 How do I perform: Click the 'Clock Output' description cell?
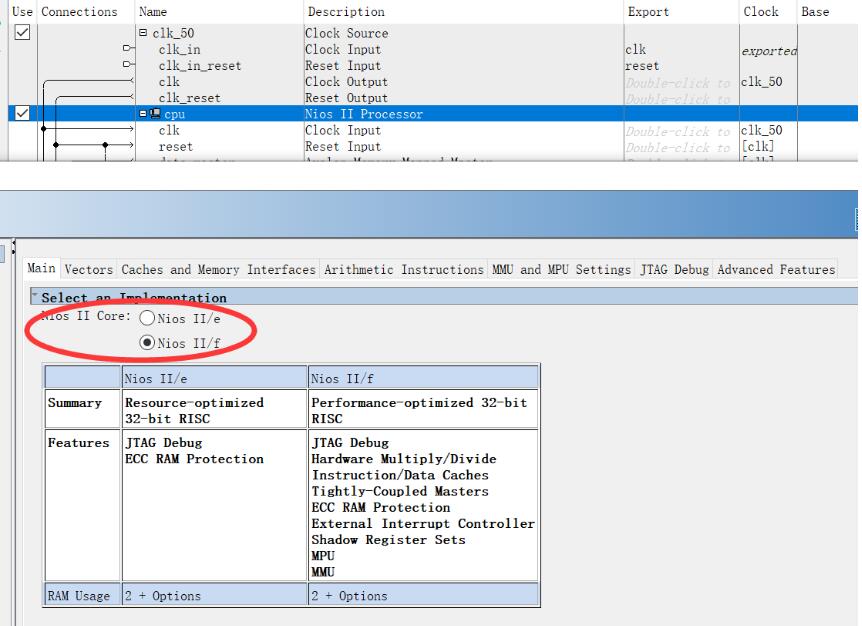pyautogui.click(x=346, y=82)
